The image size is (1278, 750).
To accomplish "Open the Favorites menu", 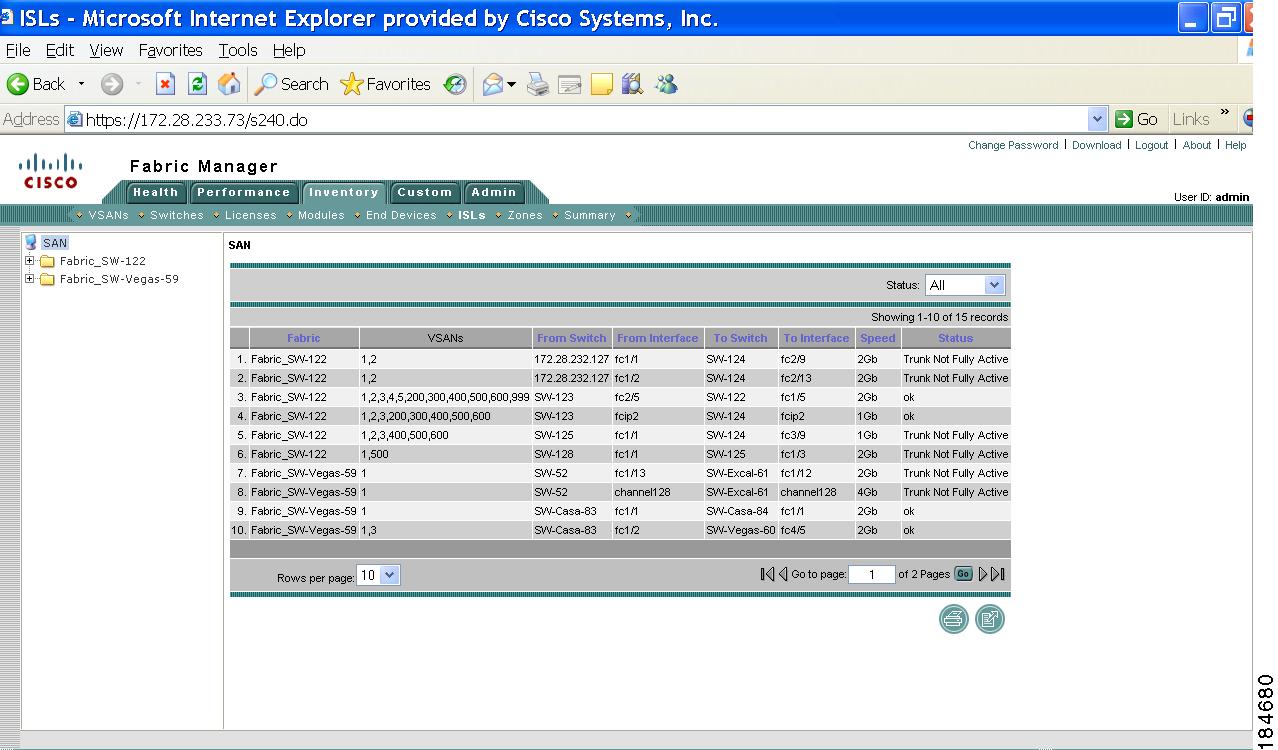I will 170,50.
